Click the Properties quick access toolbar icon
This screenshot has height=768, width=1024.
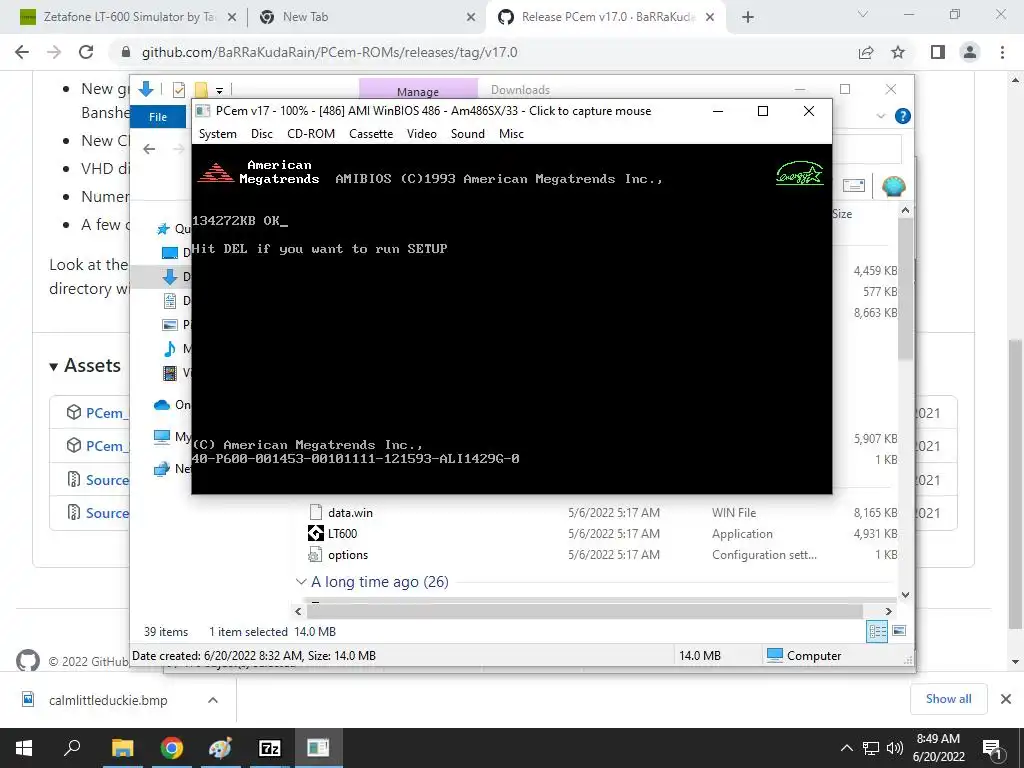point(178,90)
